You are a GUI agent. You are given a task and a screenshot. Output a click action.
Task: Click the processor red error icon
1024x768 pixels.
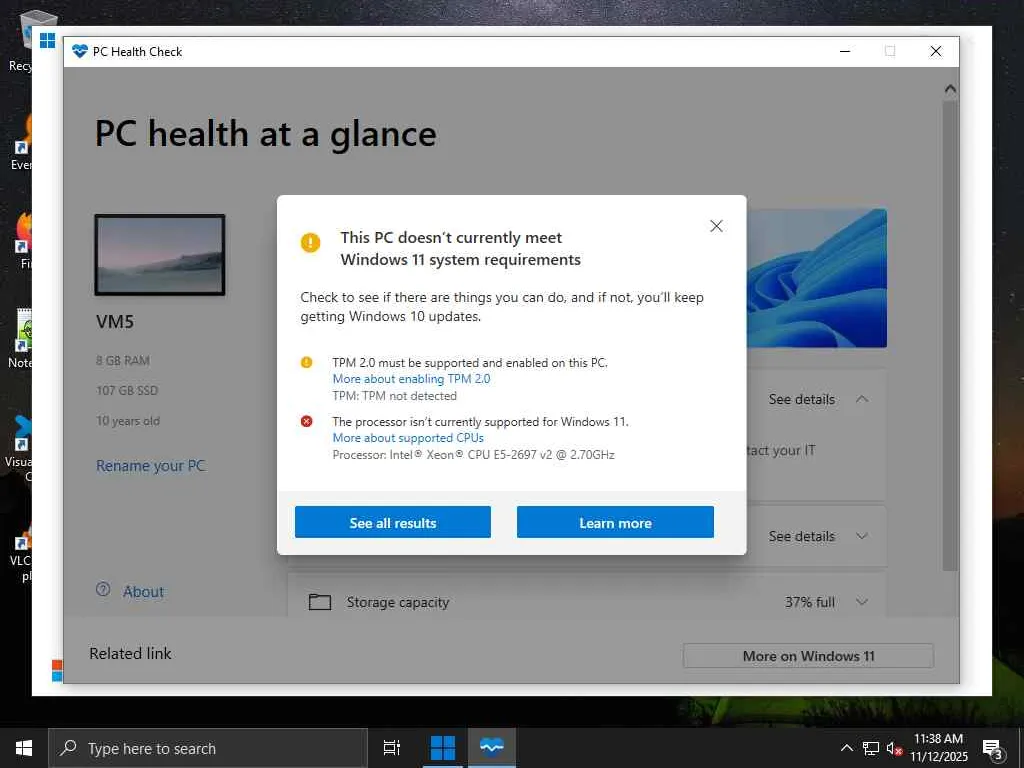[x=306, y=421]
